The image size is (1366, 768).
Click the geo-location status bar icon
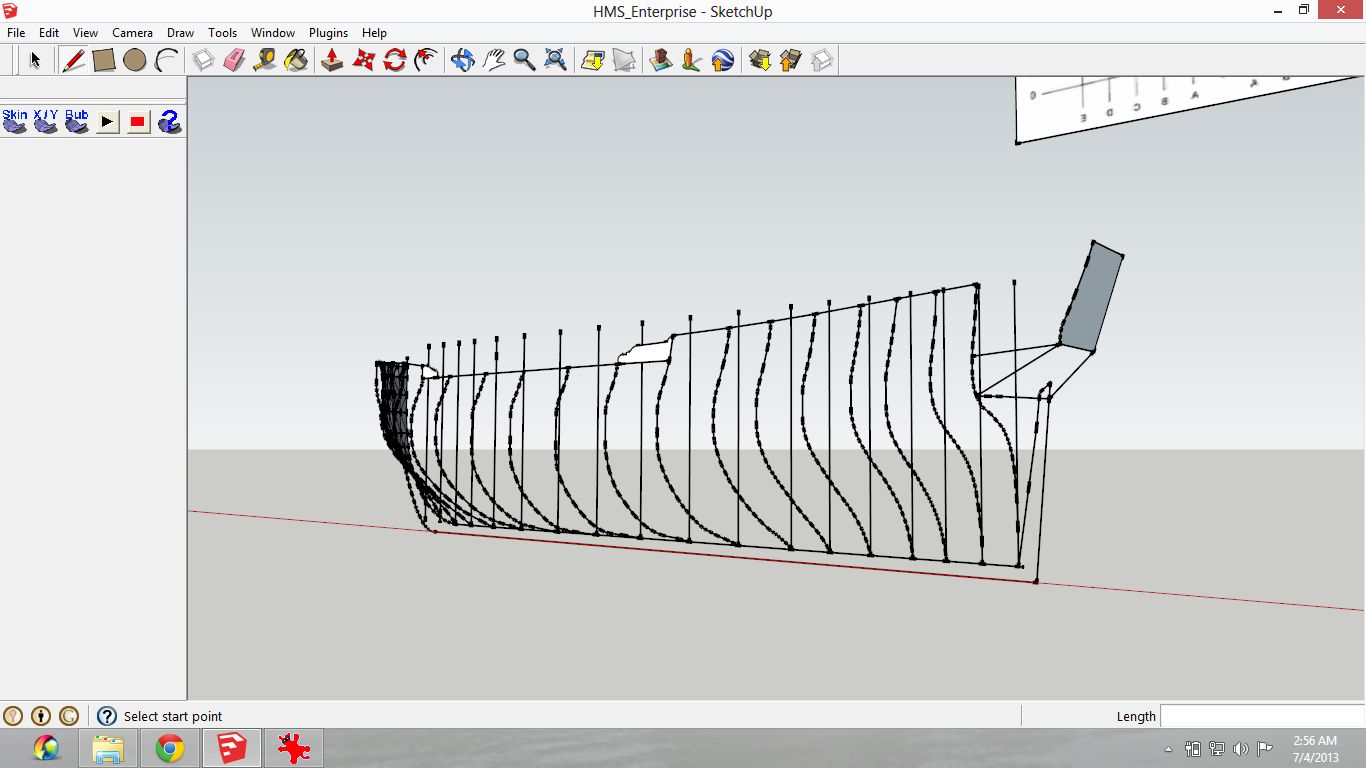tap(13, 716)
